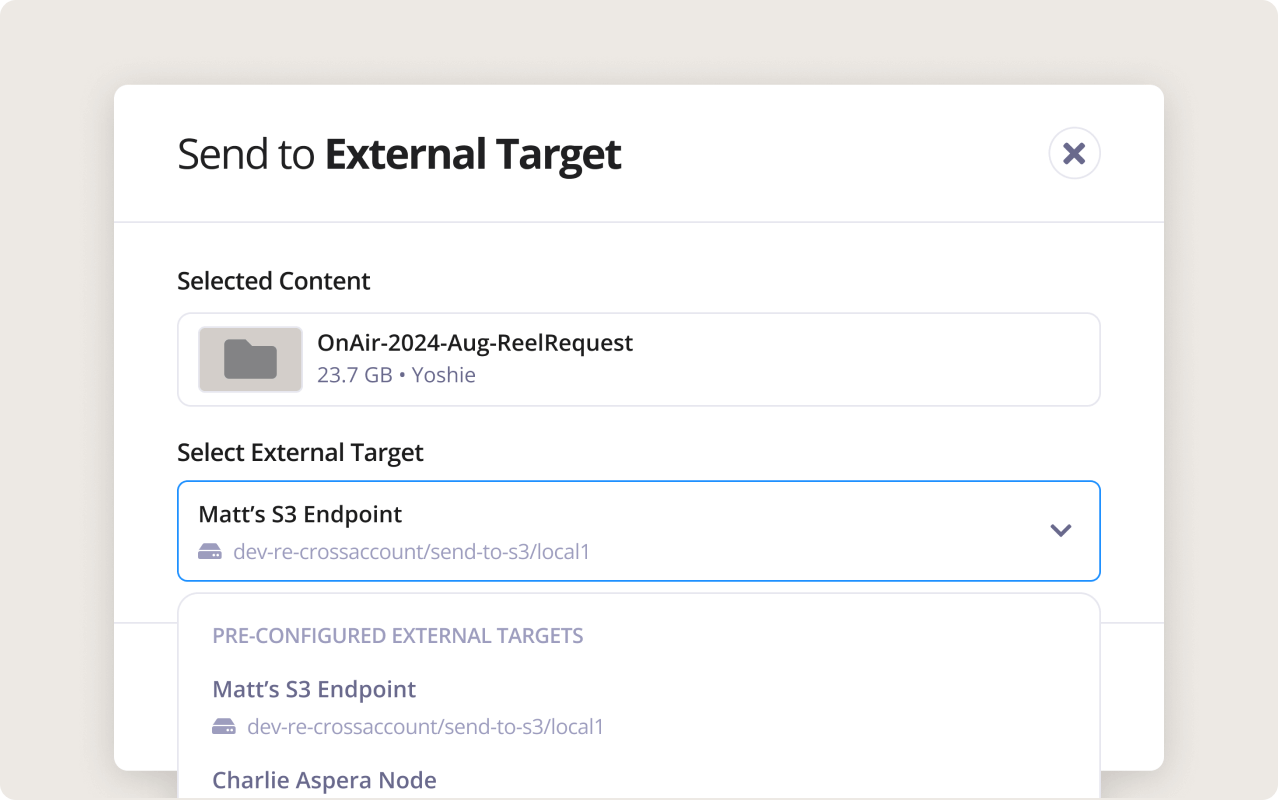Image resolution: width=1278 pixels, height=800 pixels.
Task: Click the gray folder thumbnail icon
Action: (250, 359)
